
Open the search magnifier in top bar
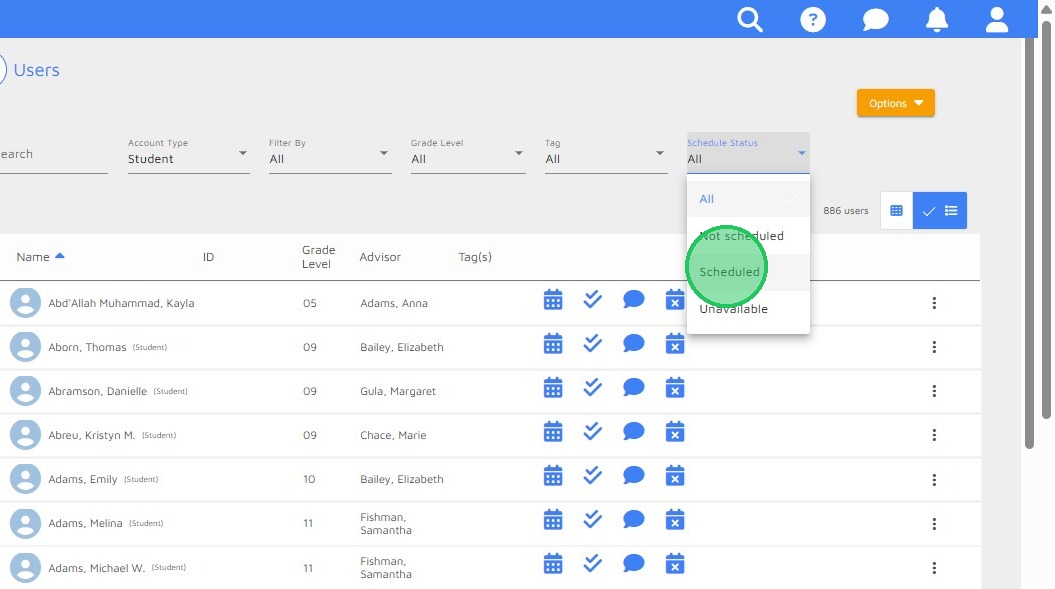[750, 20]
